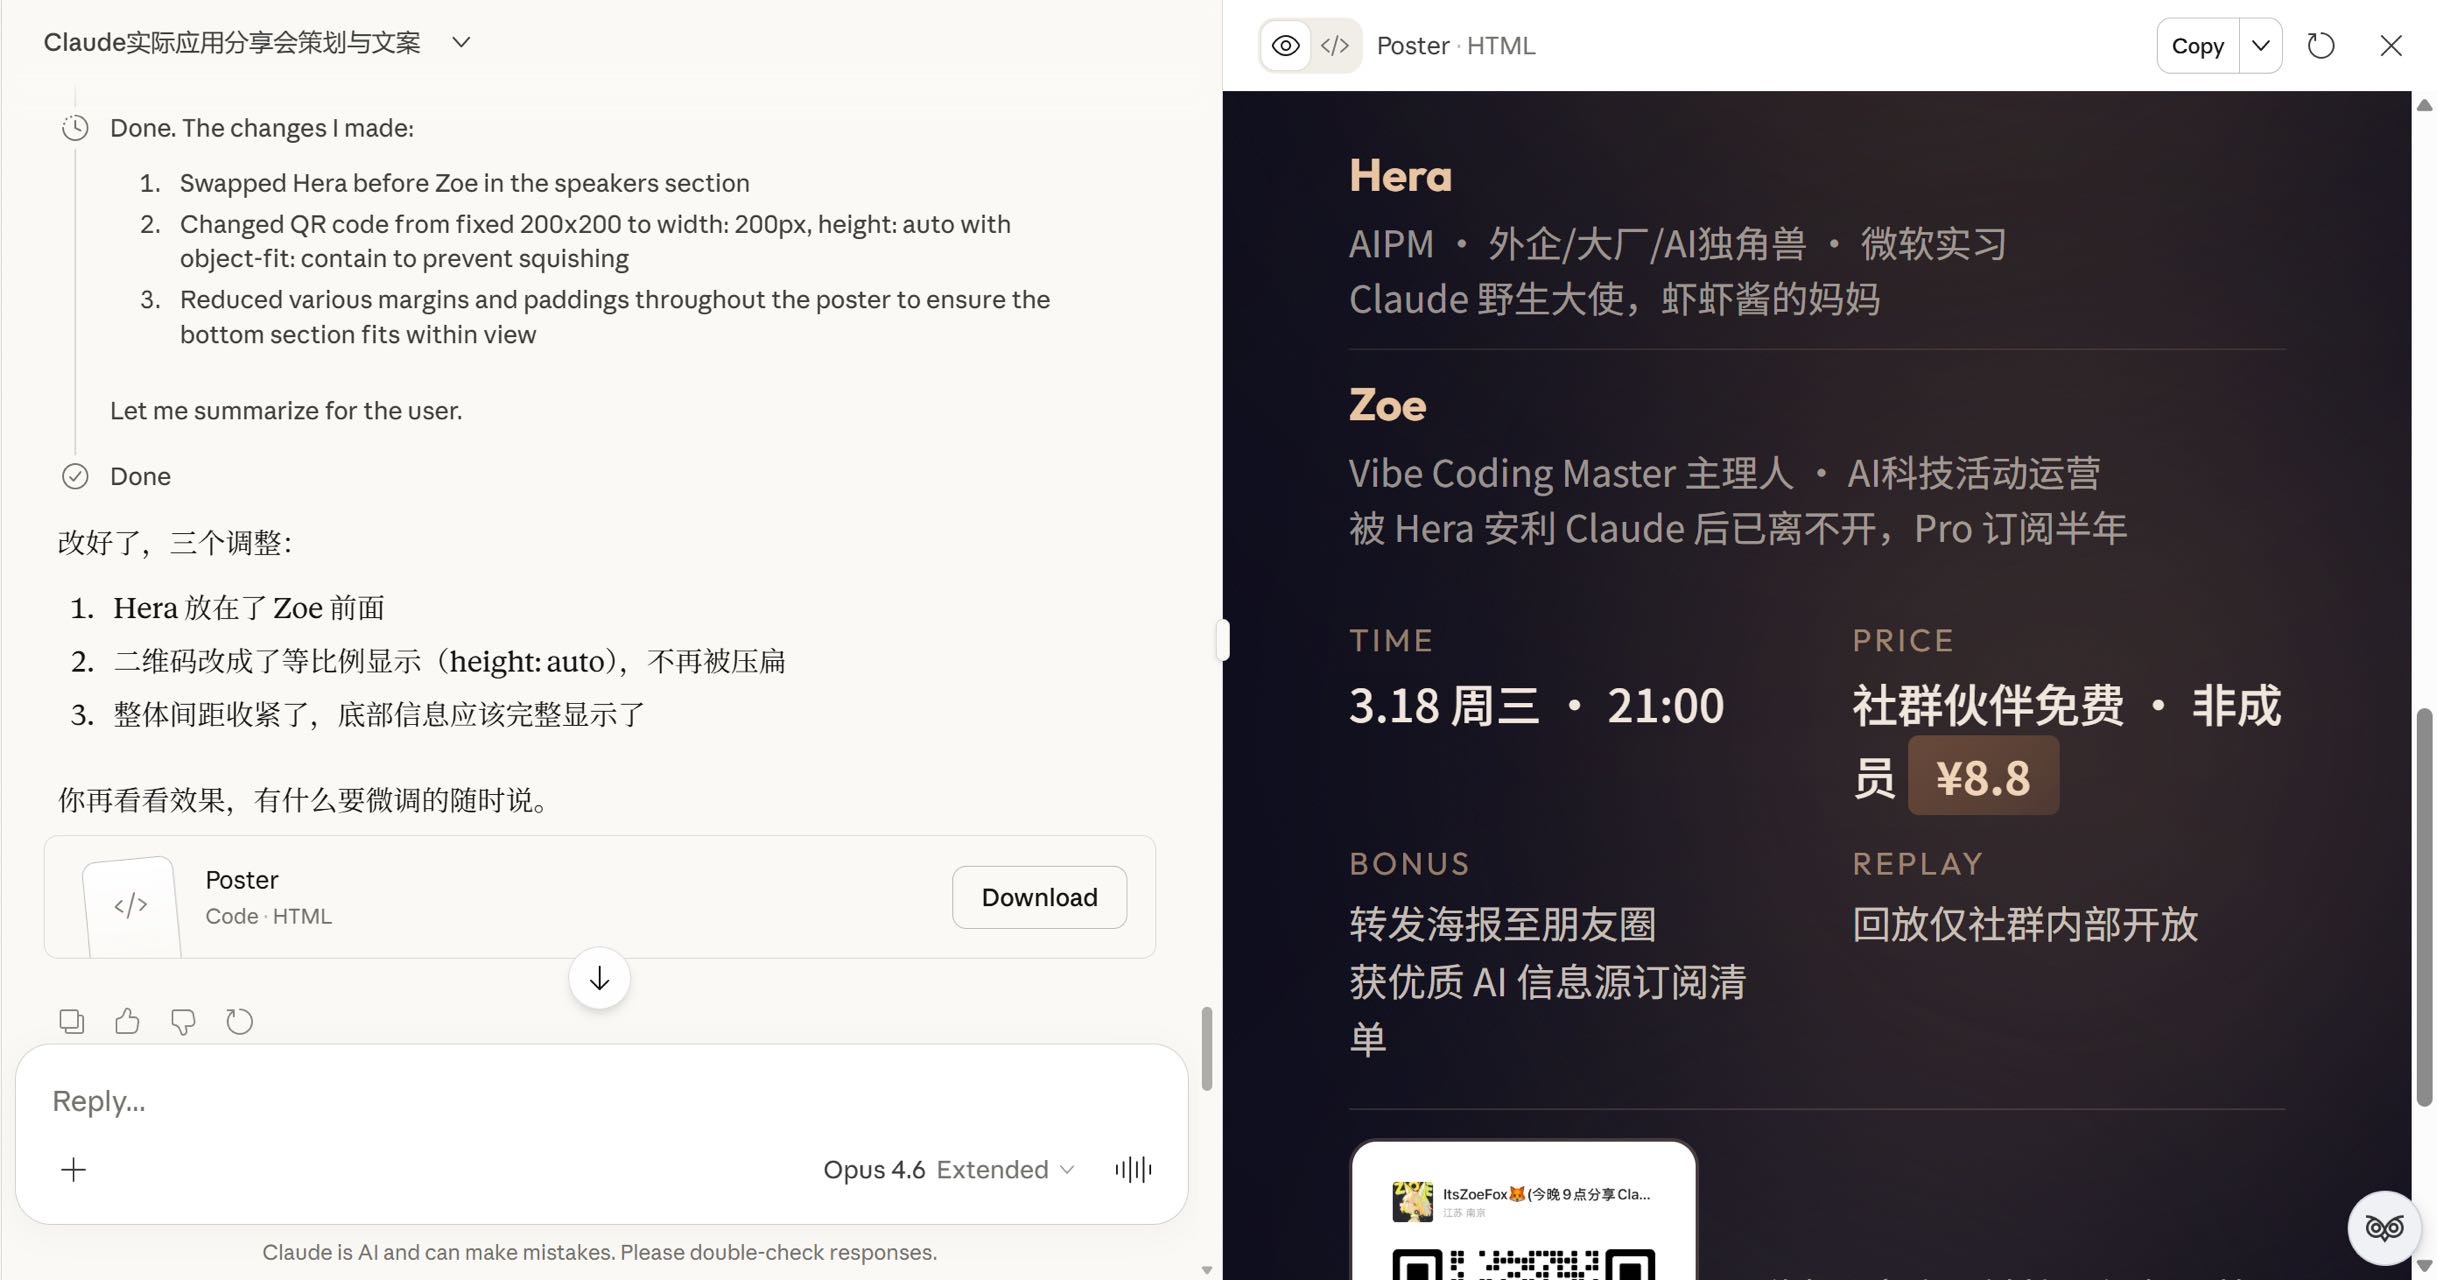Click 转发海报至朋友圈 bonus text

coord(1503,924)
